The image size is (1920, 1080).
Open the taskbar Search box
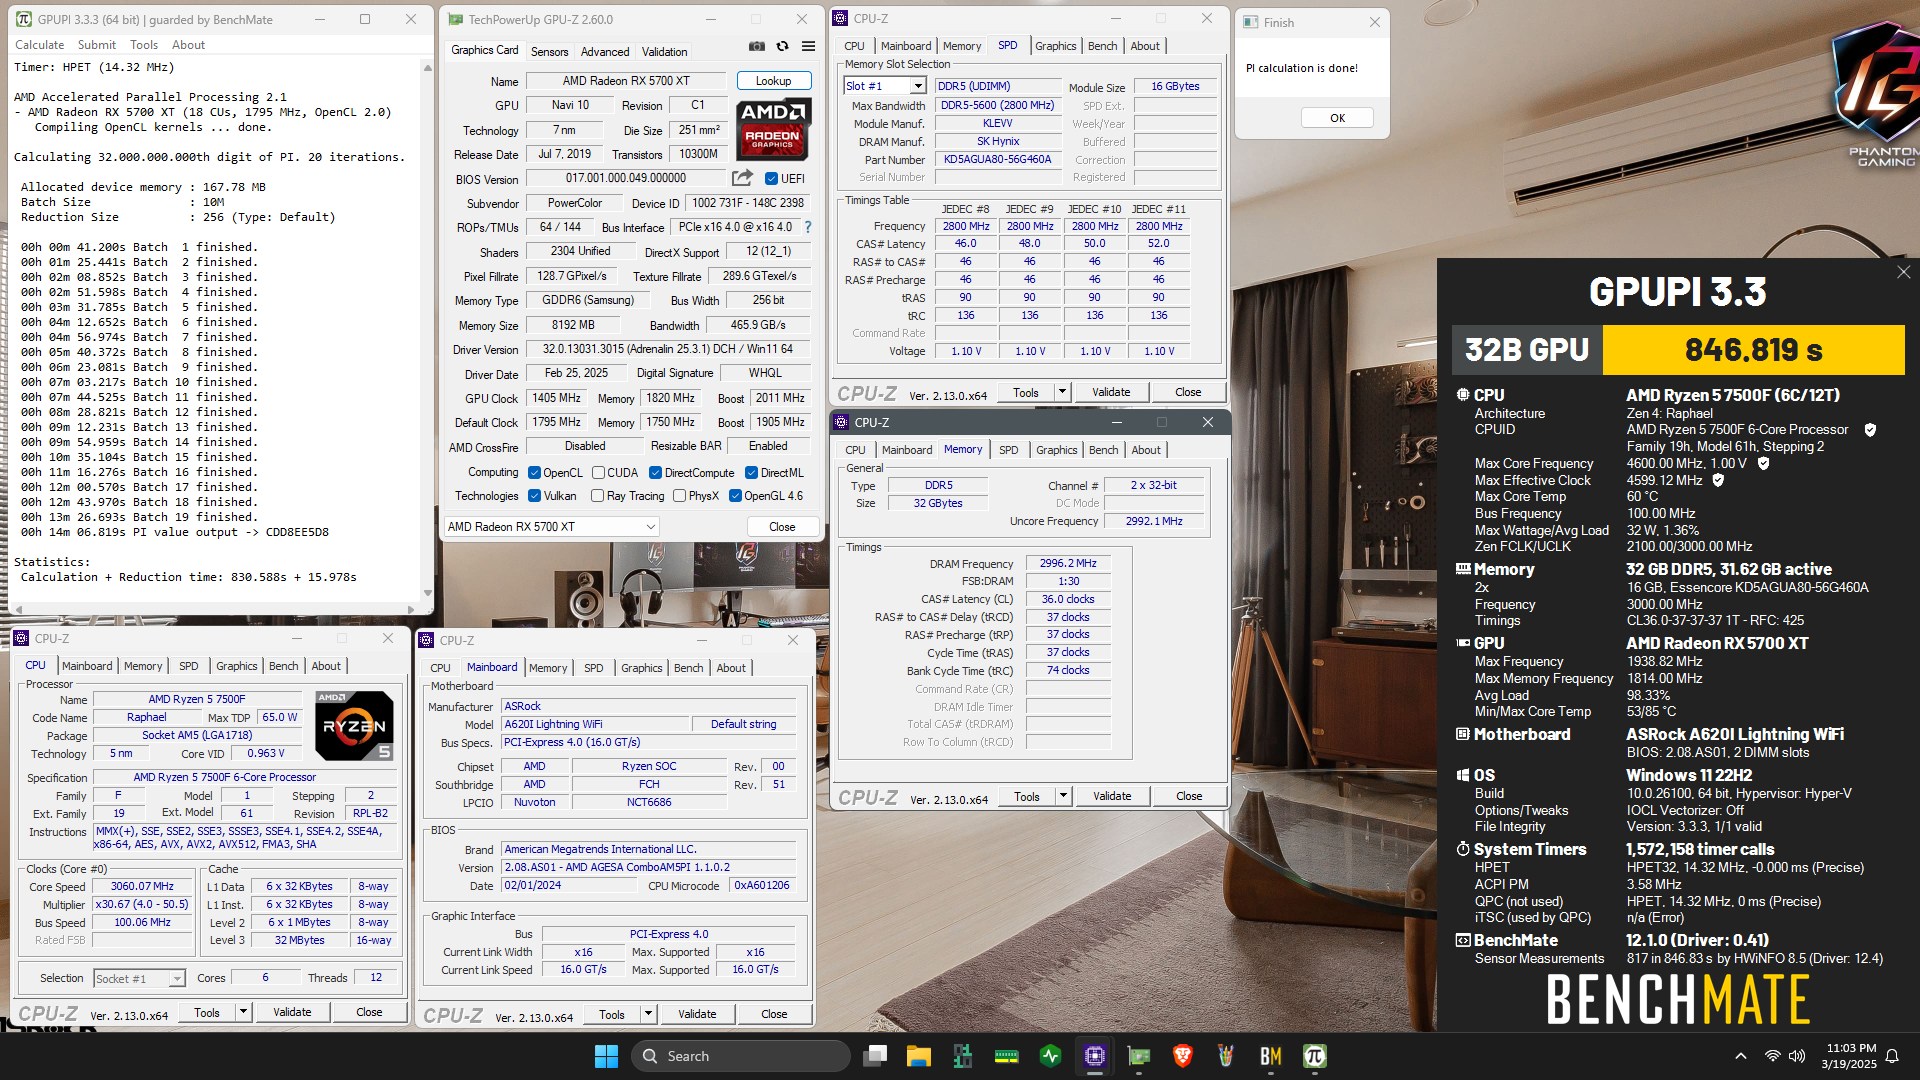tap(741, 1056)
